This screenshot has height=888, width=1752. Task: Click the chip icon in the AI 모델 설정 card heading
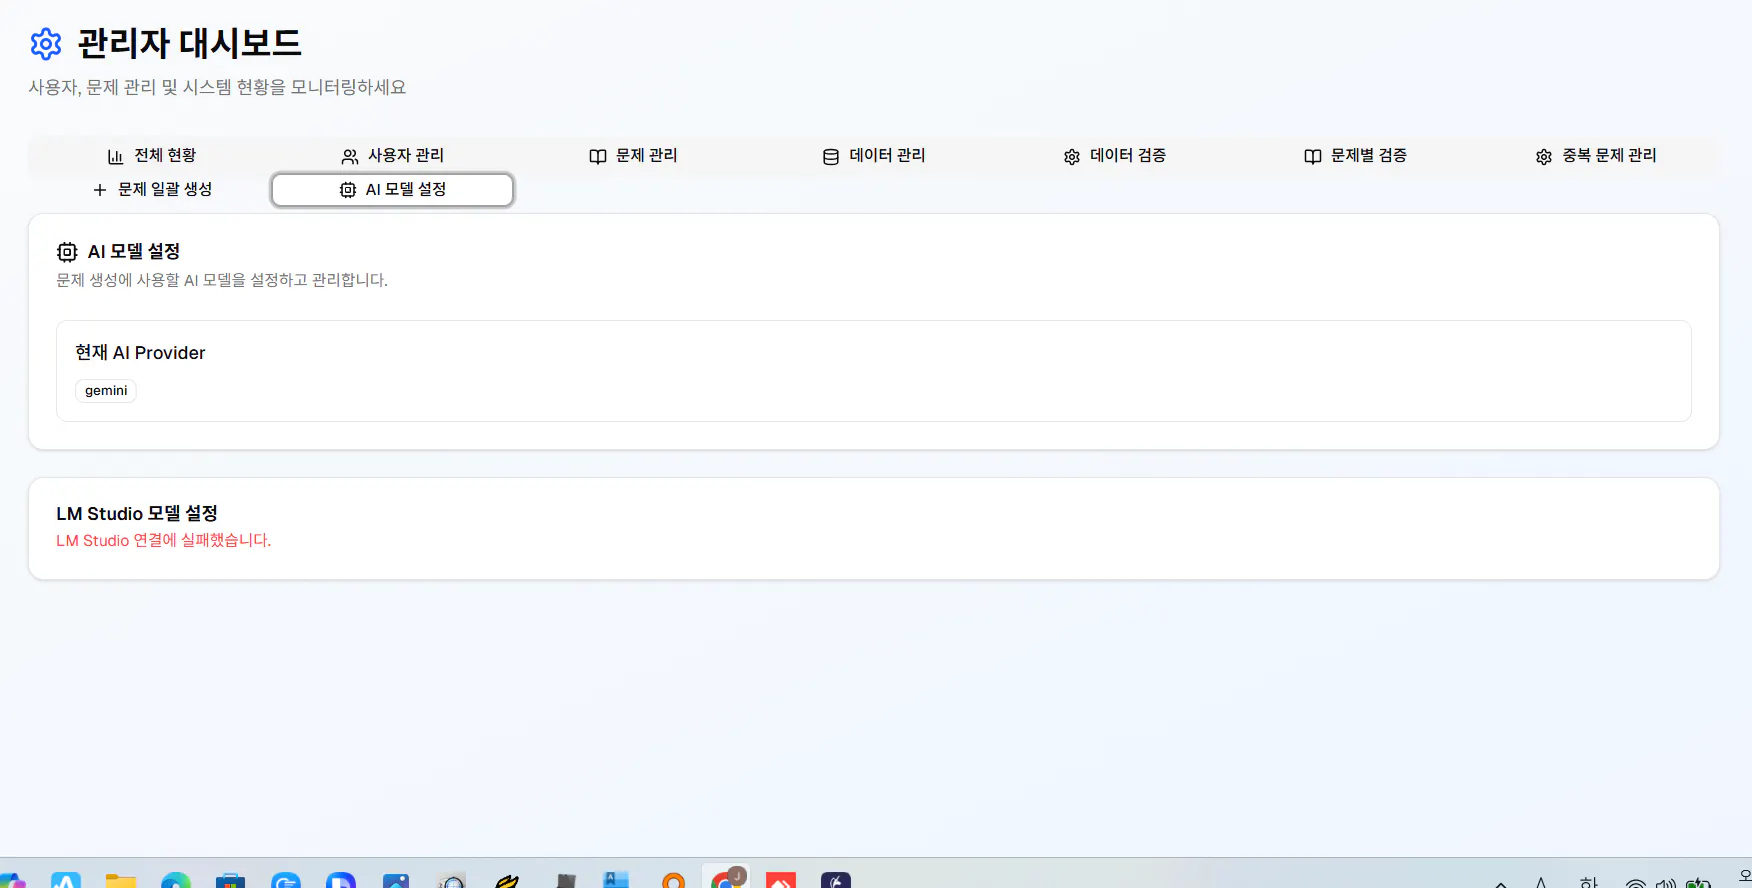[67, 252]
